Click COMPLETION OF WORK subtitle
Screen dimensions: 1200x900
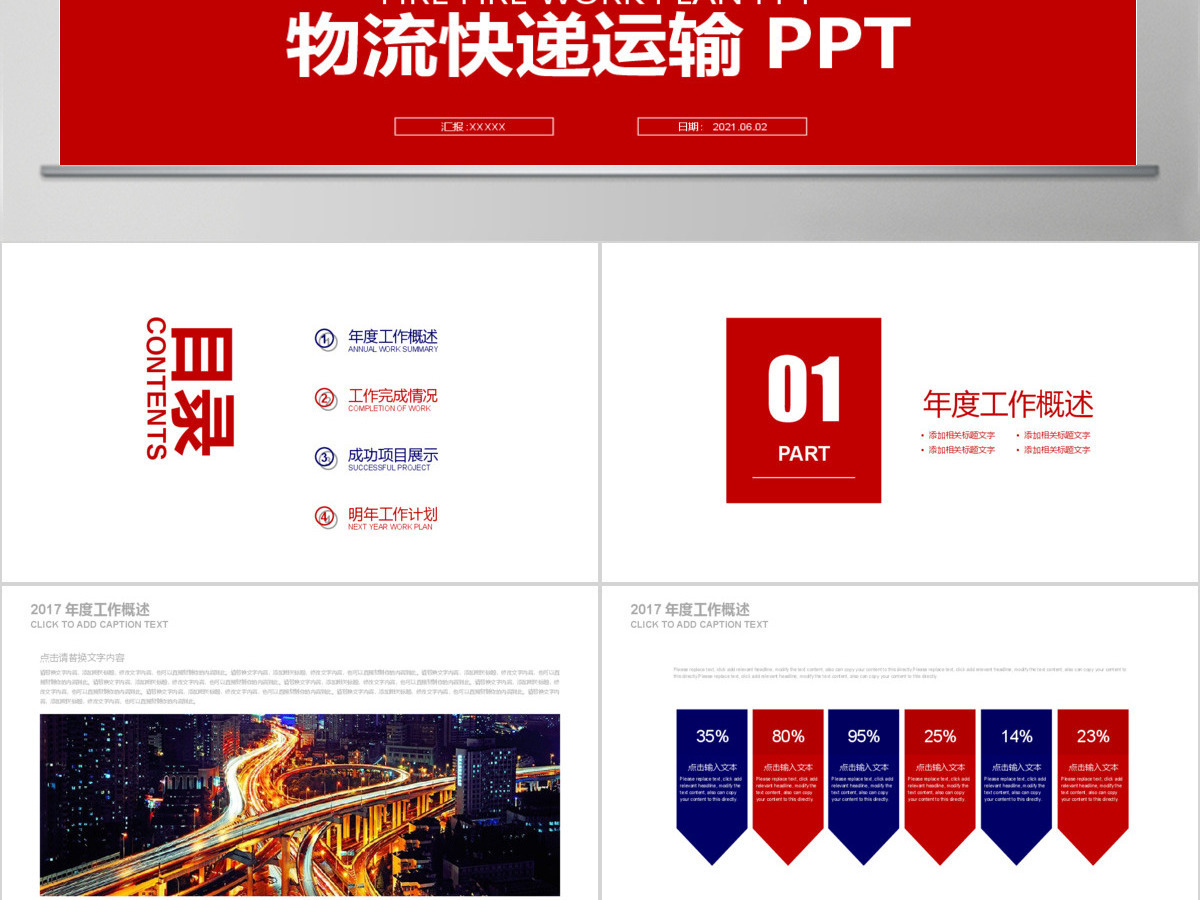click(x=389, y=408)
